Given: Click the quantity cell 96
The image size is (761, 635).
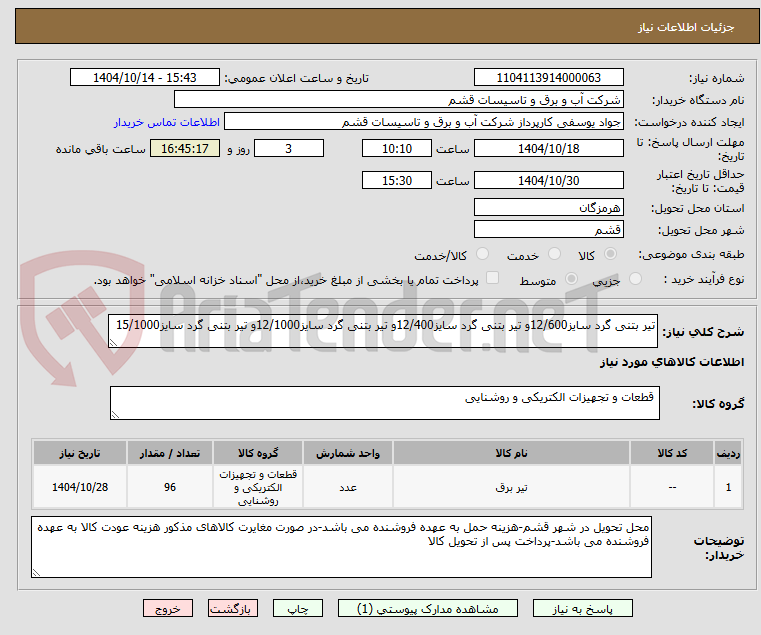Looking at the screenshot, I should click(x=170, y=487).
